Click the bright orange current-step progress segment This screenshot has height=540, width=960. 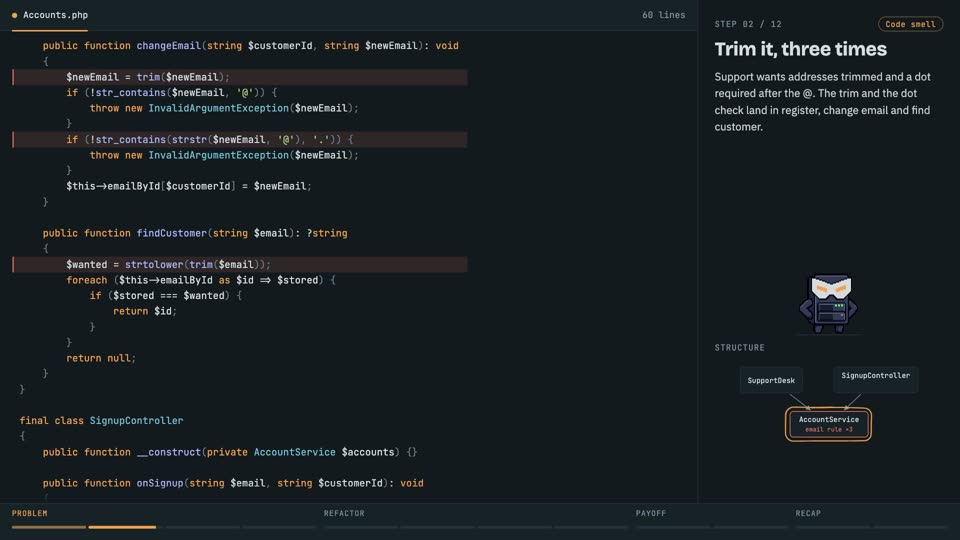point(122,527)
